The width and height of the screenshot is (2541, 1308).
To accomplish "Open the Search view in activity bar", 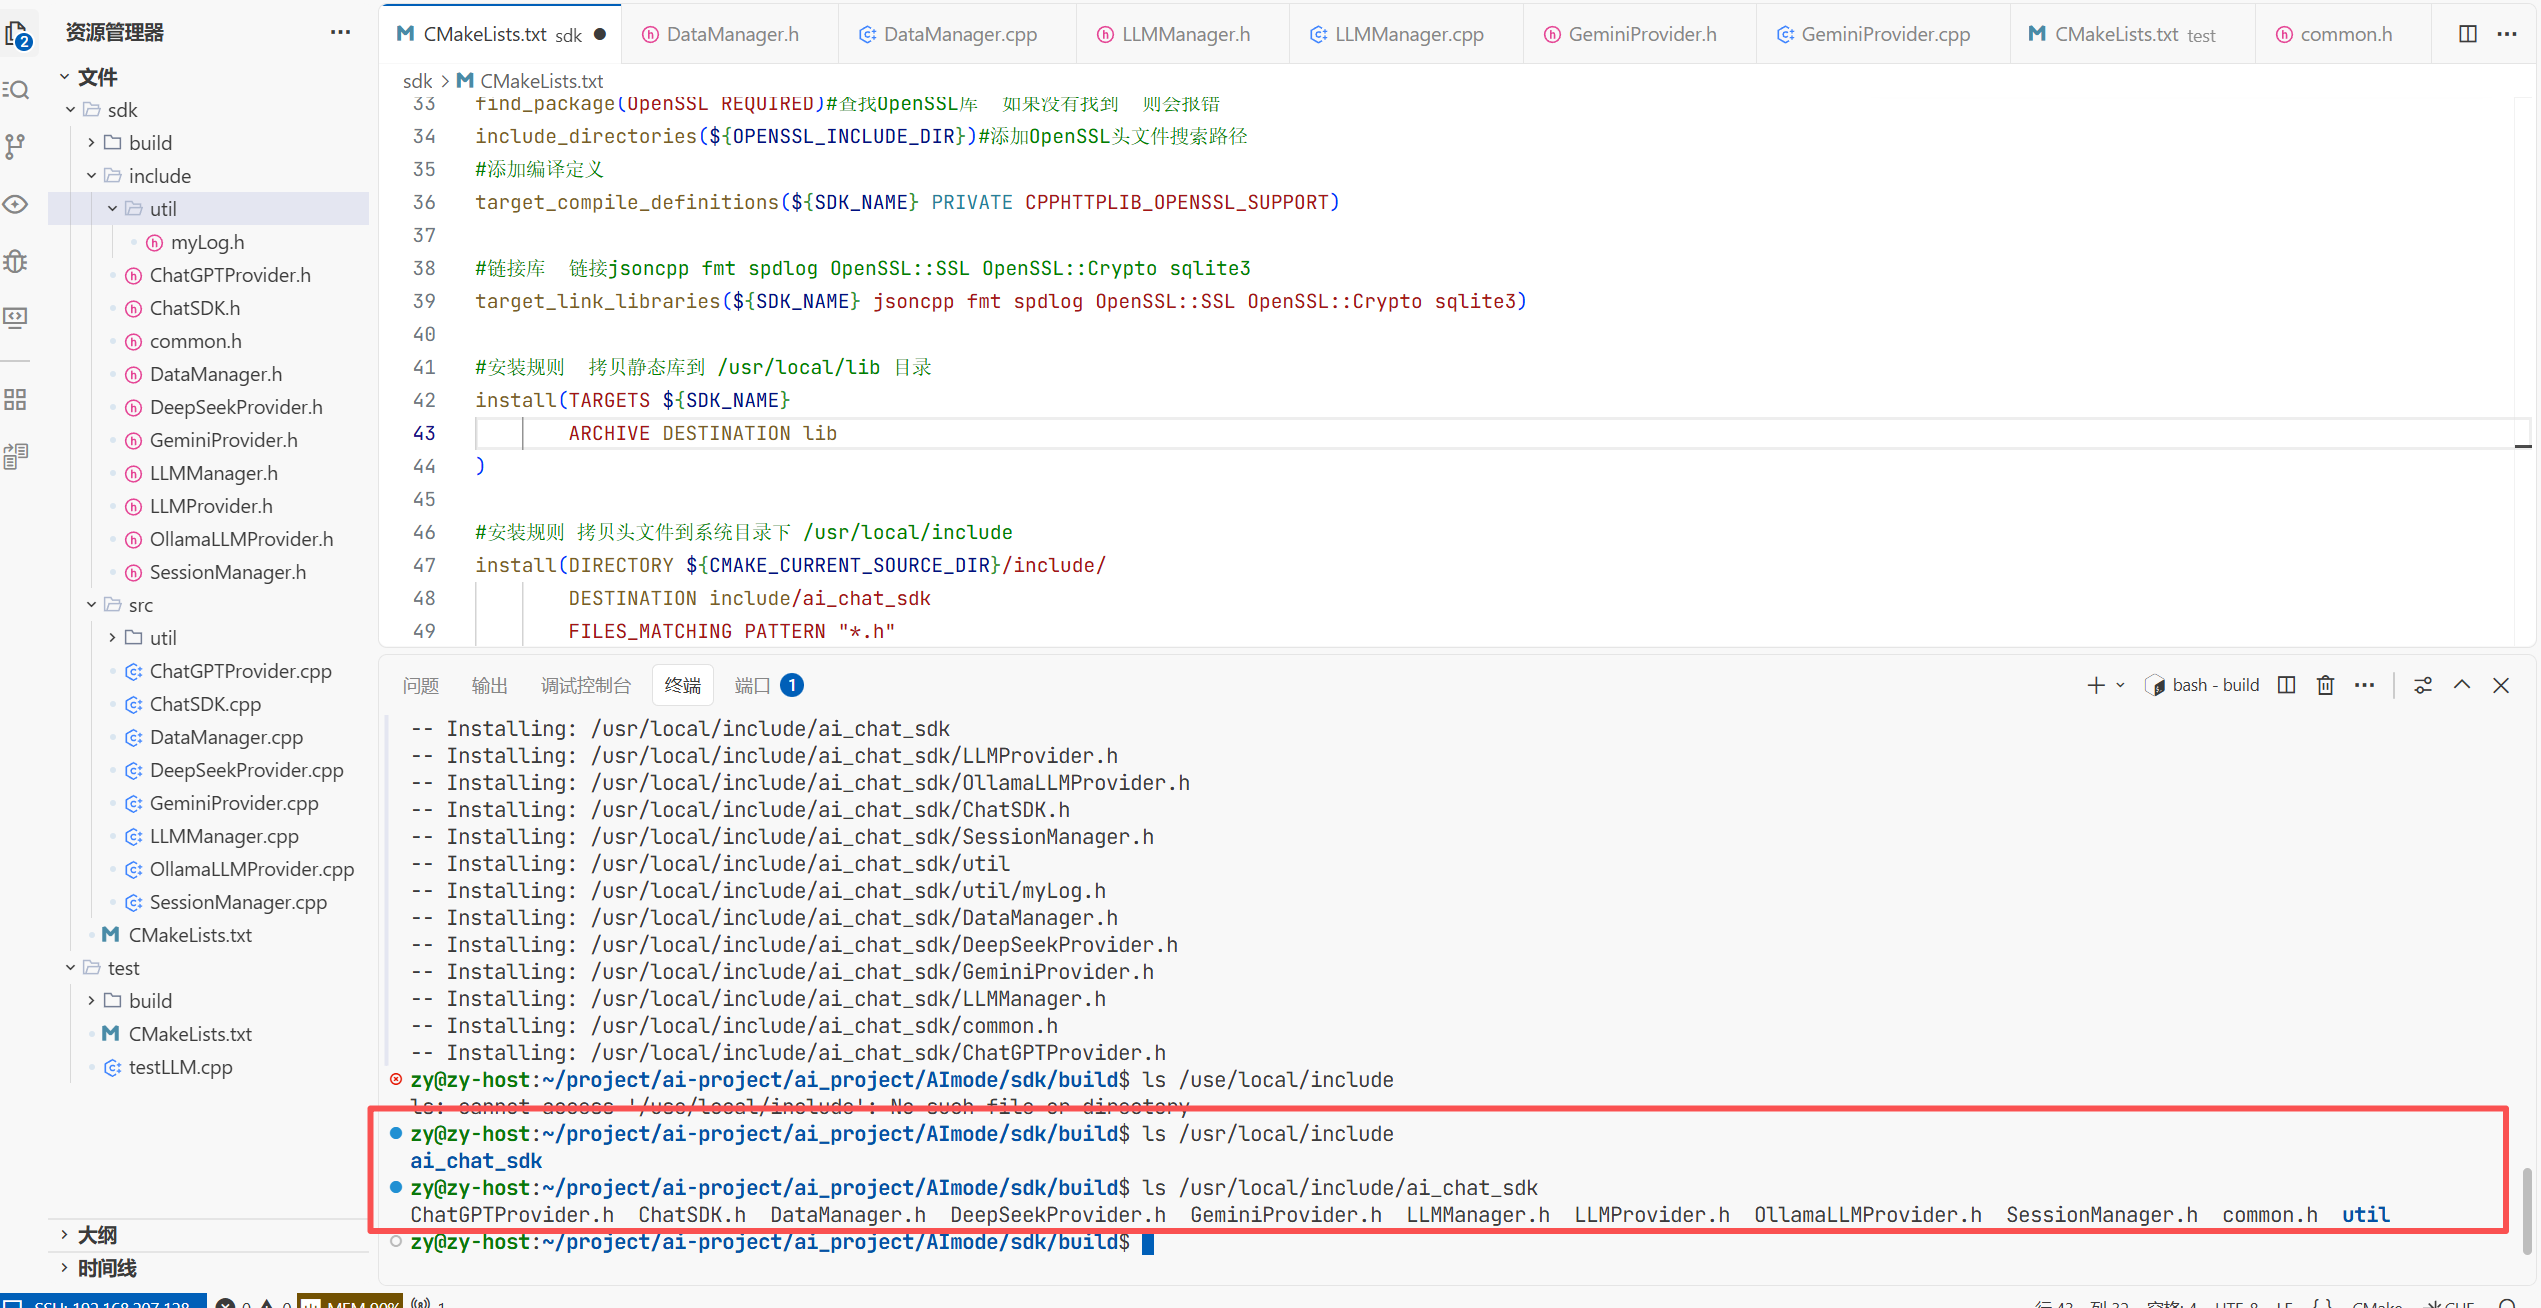I will pyautogui.click(x=17, y=90).
